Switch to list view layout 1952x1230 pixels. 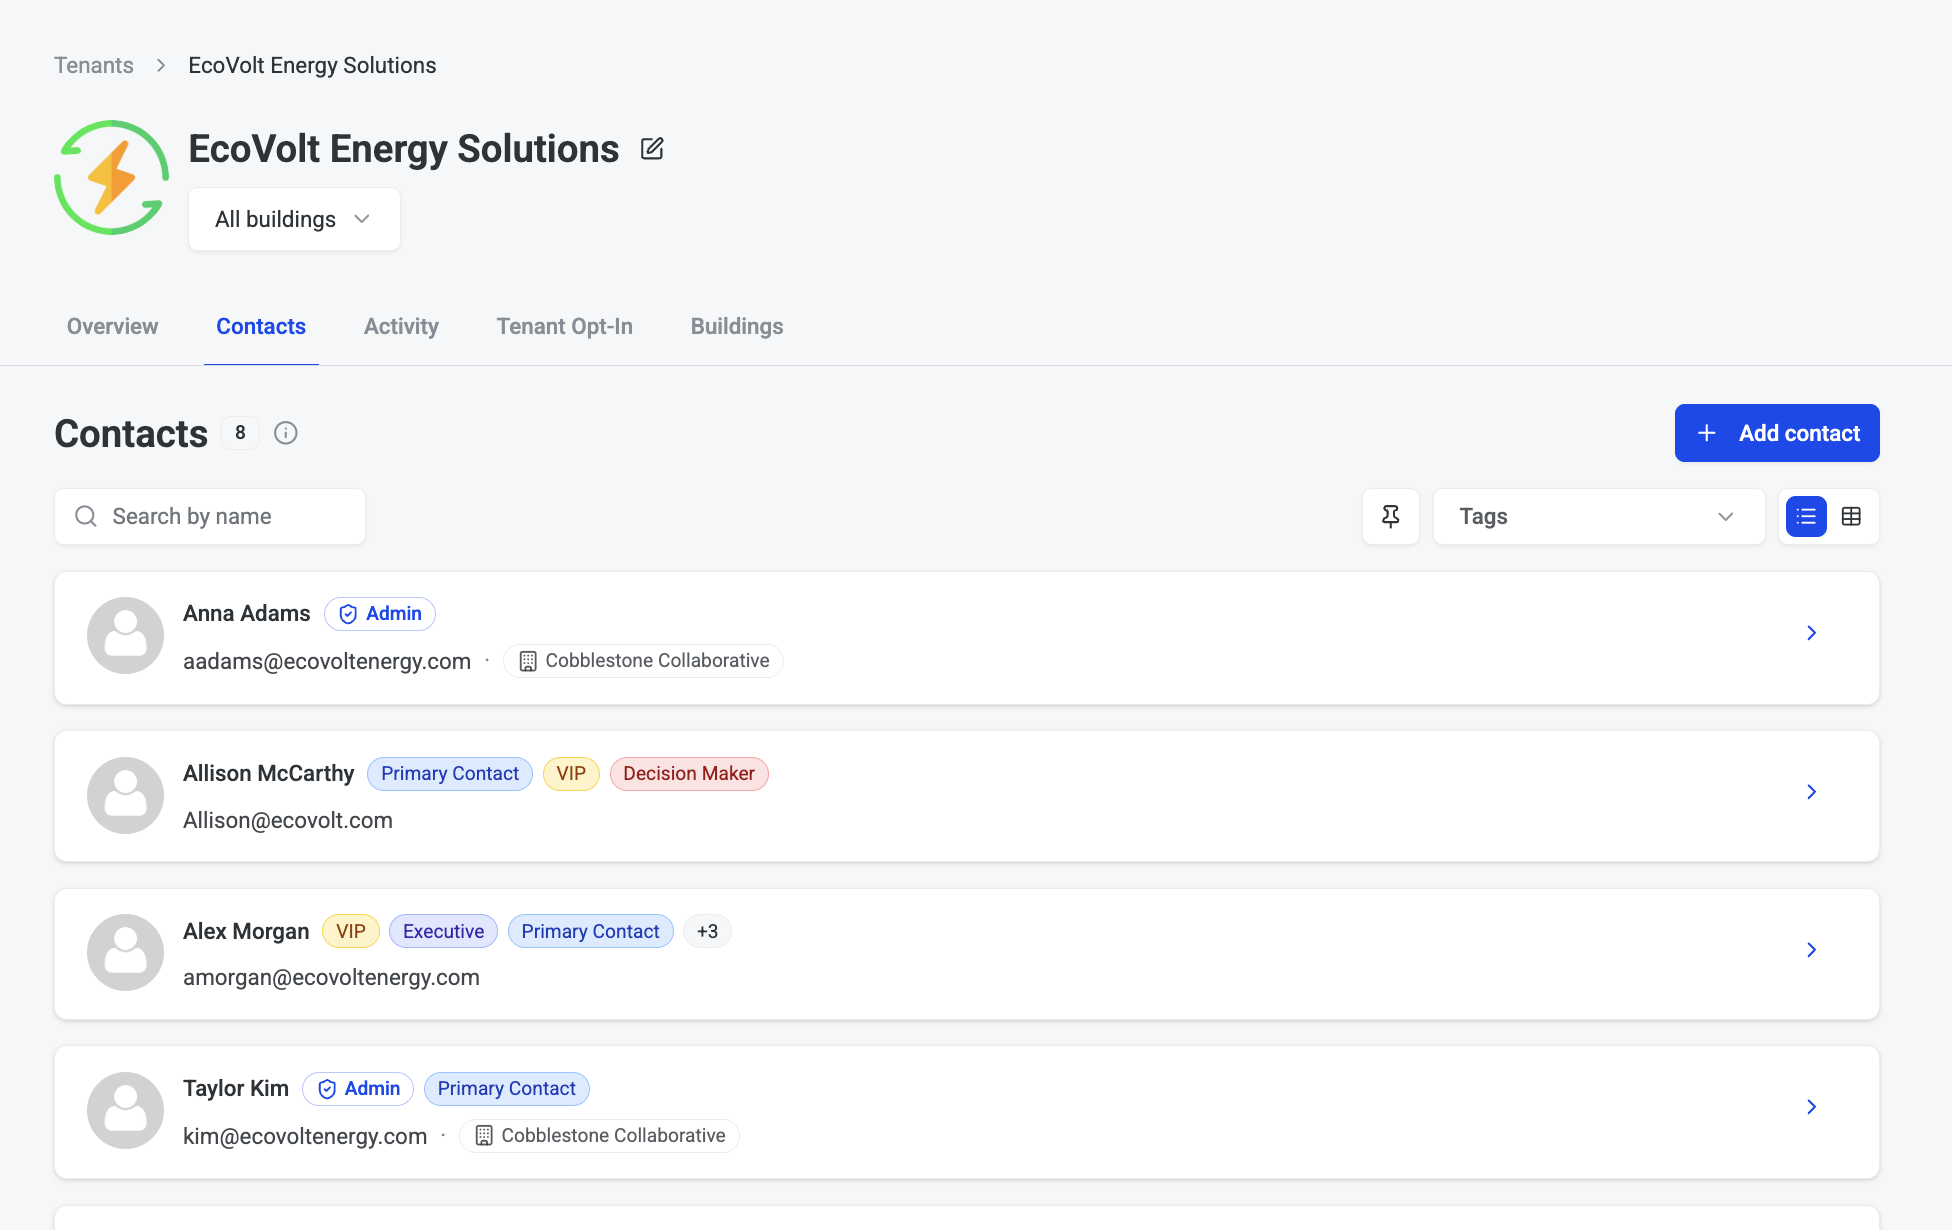click(1806, 517)
